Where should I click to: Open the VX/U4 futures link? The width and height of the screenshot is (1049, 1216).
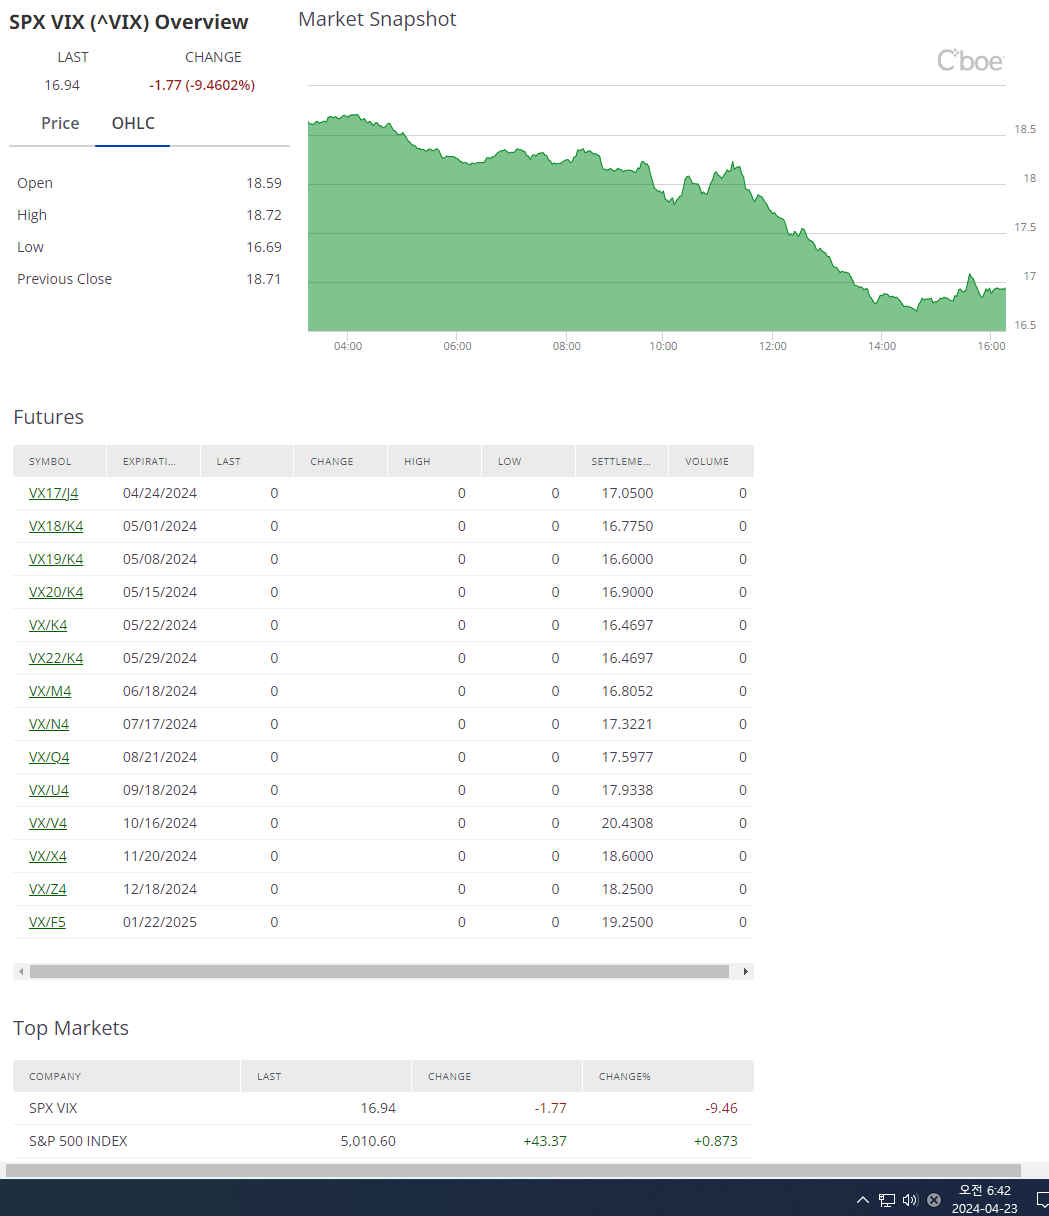click(x=49, y=790)
